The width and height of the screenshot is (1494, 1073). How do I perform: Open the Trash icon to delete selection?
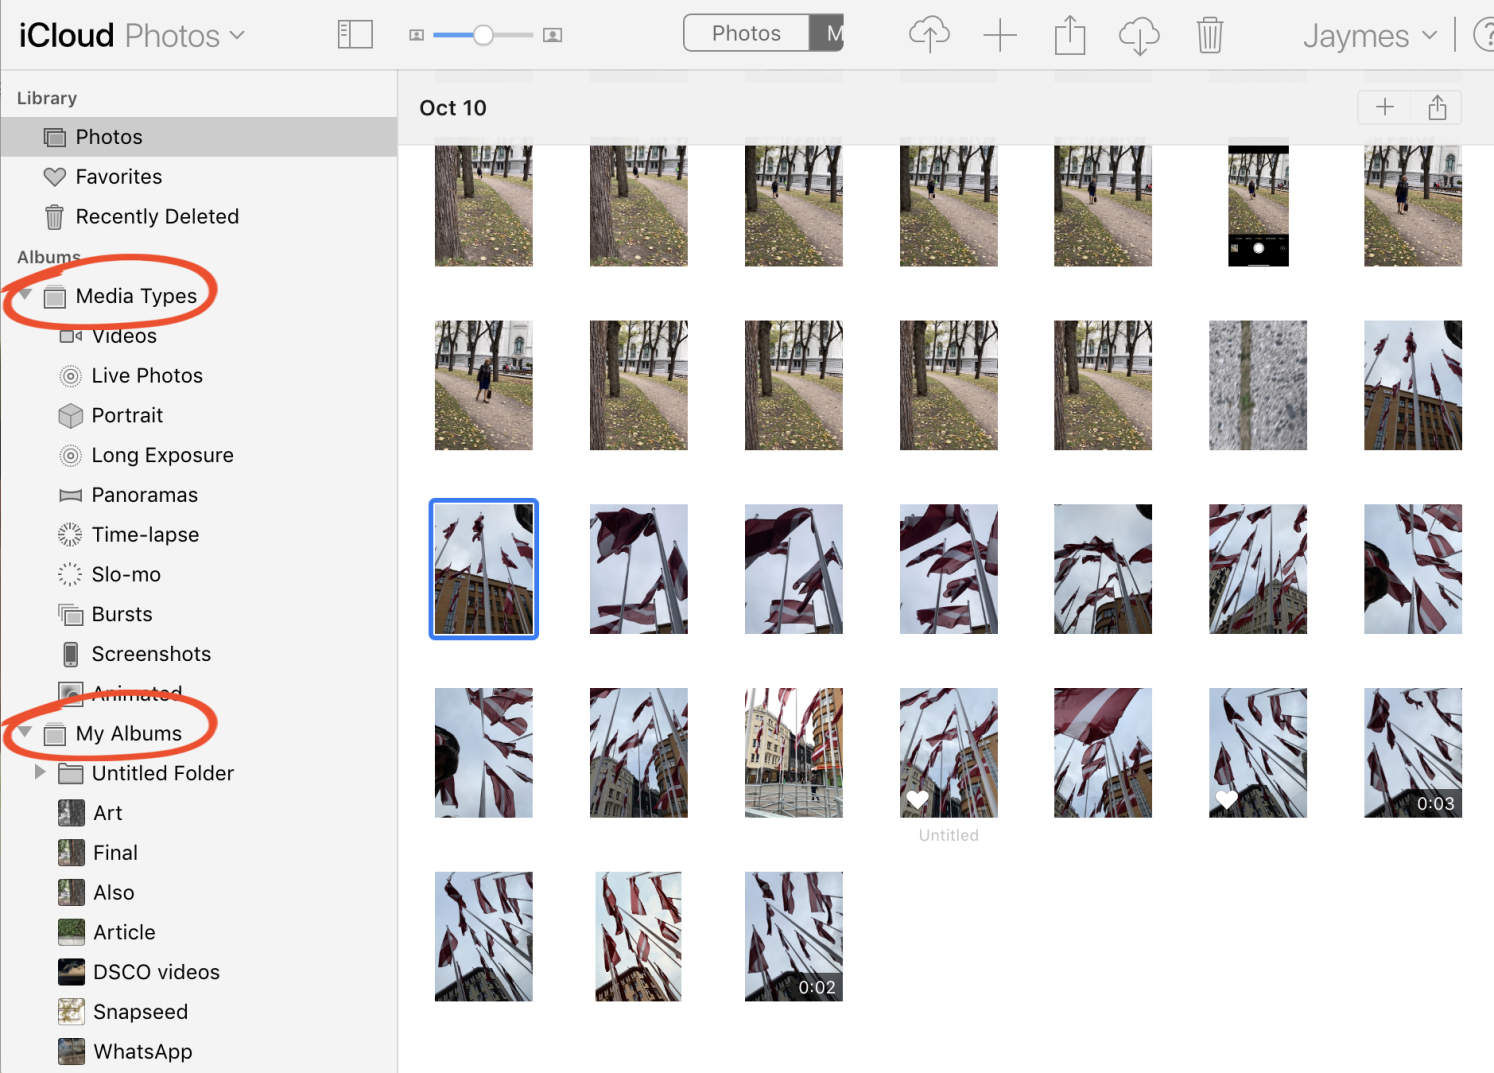(x=1210, y=33)
